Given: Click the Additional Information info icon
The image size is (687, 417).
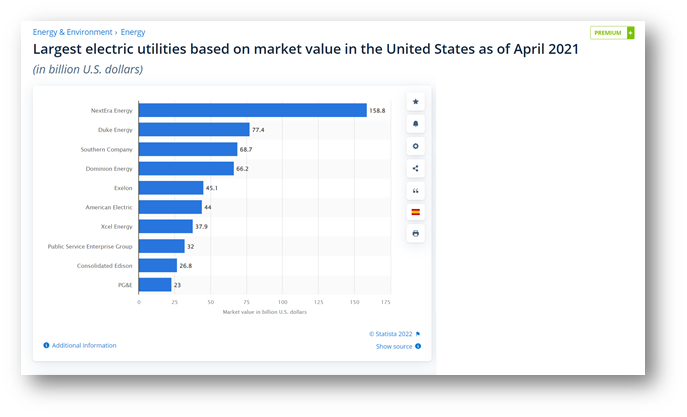Looking at the screenshot, I should click(46, 346).
